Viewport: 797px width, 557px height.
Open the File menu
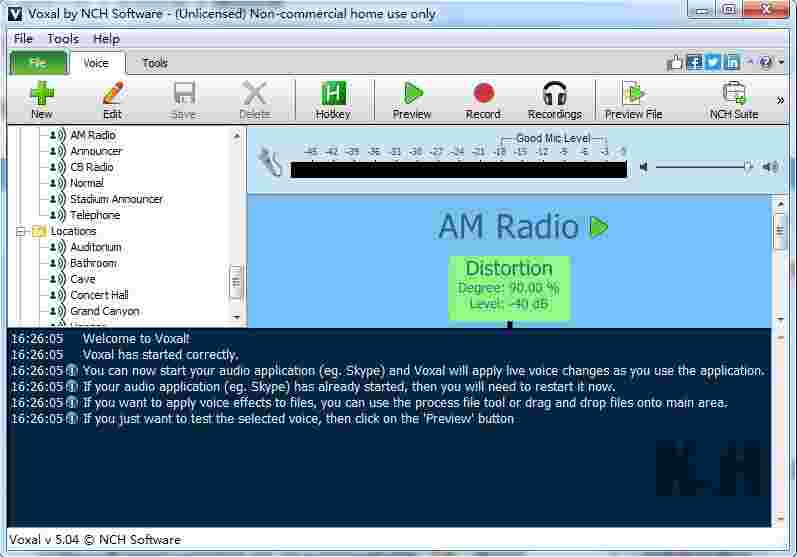[x=23, y=39]
